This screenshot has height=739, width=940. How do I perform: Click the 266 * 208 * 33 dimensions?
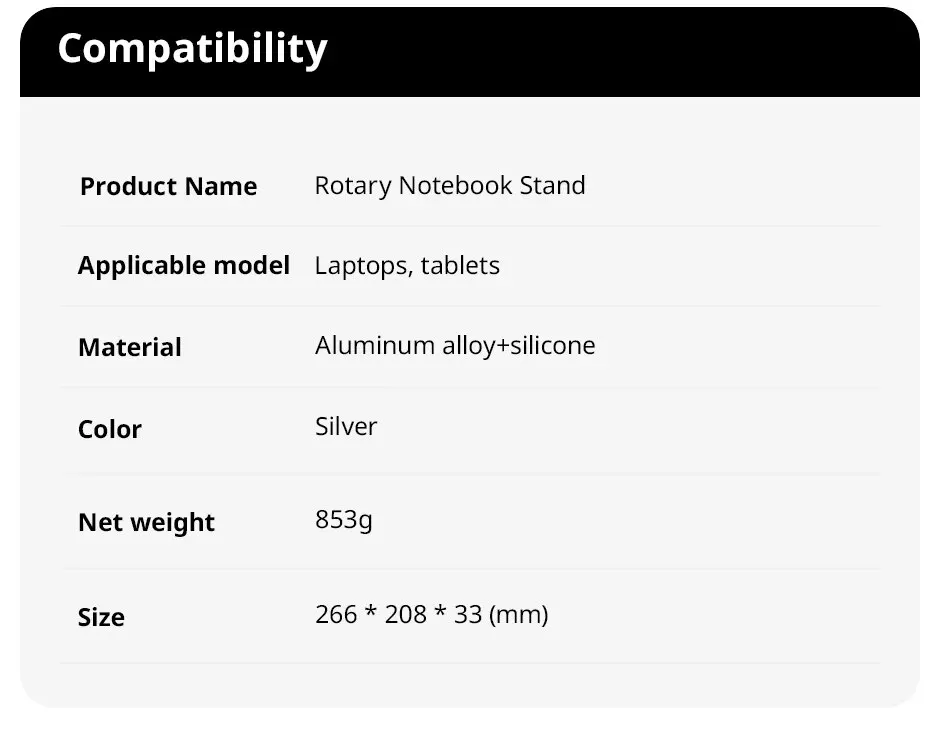(399, 614)
